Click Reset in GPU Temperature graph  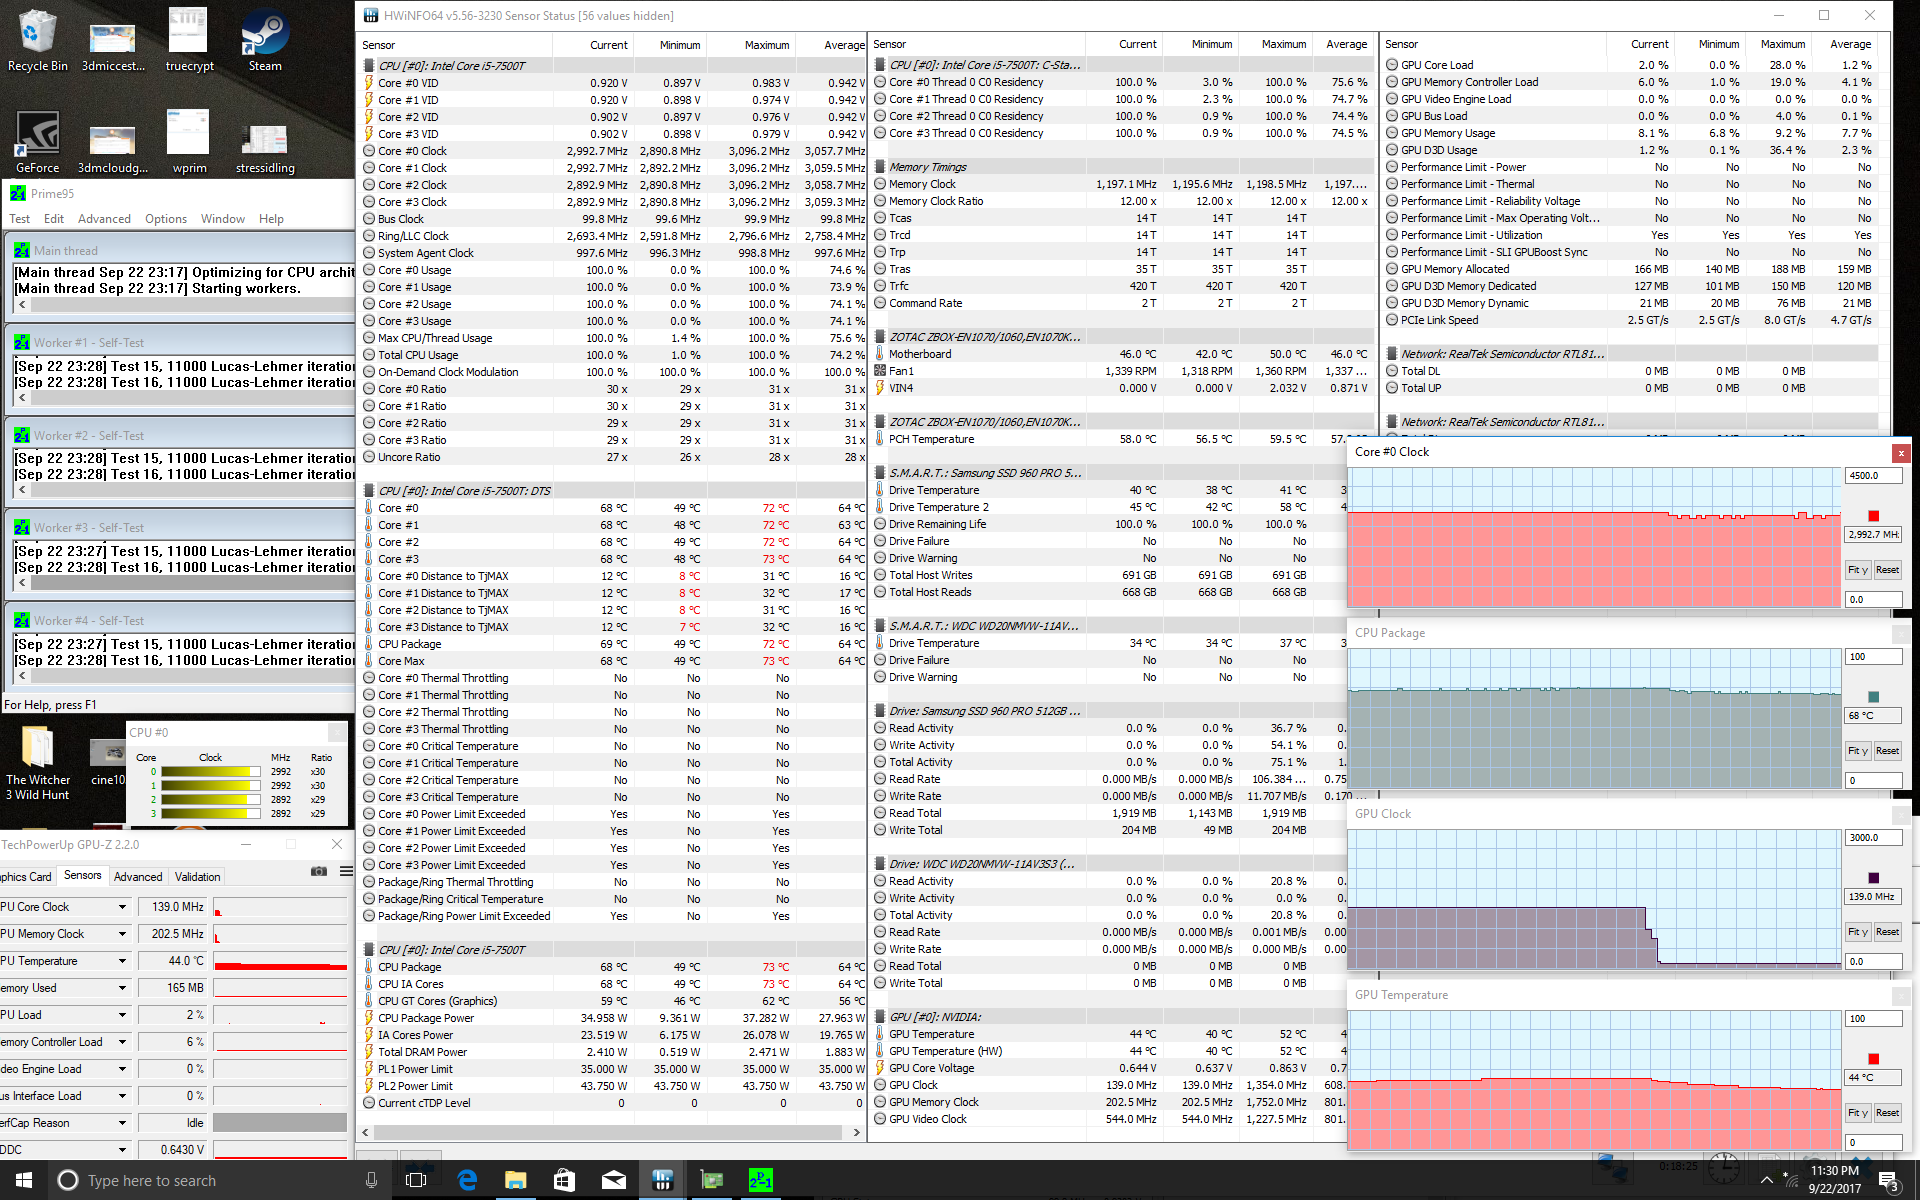(x=1887, y=1113)
